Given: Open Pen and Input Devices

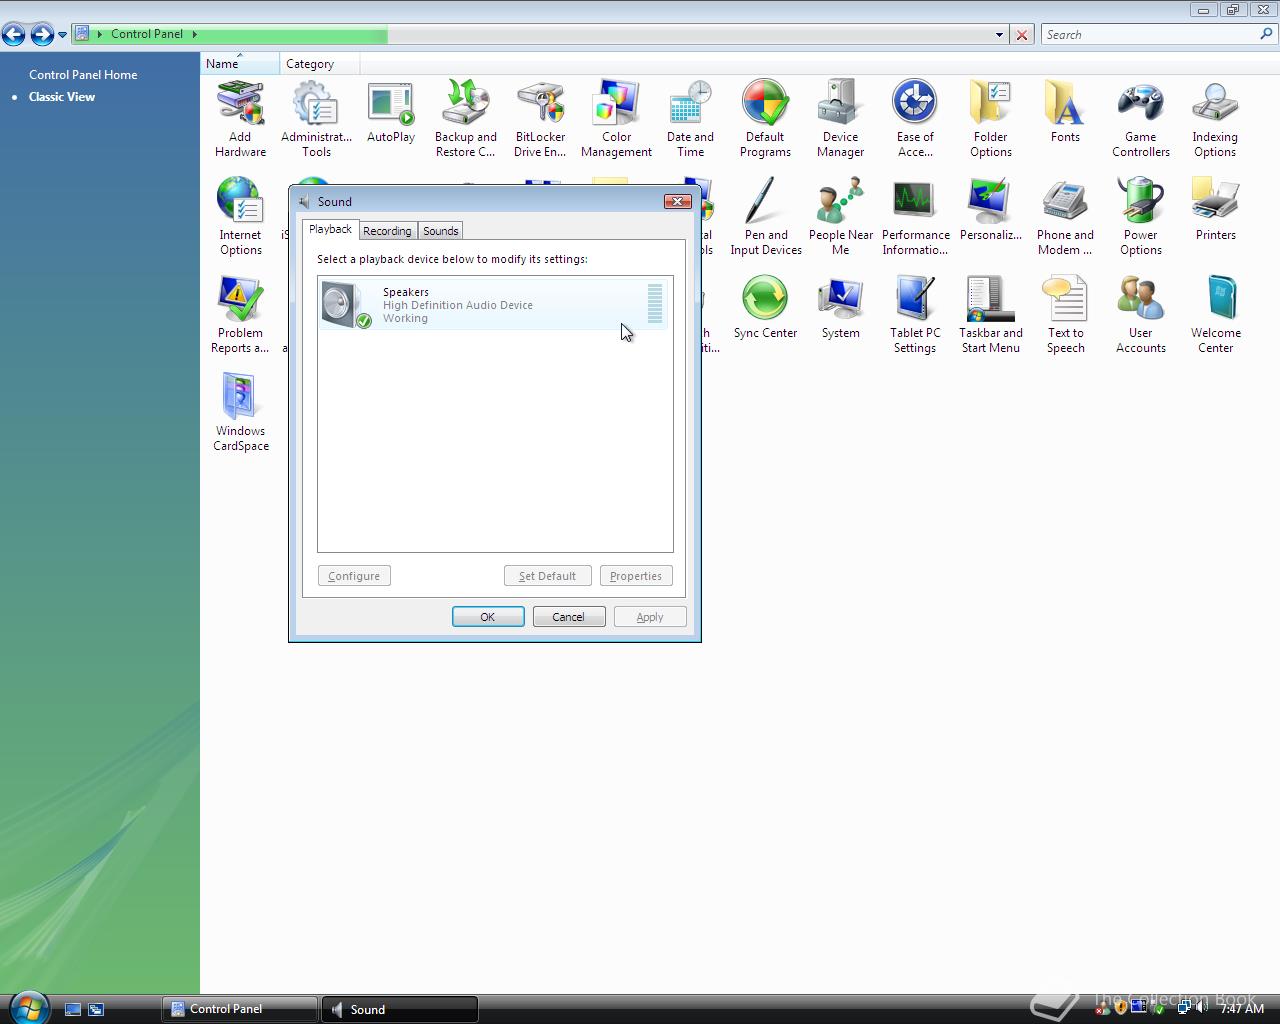Looking at the screenshot, I should click(x=765, y=217).
